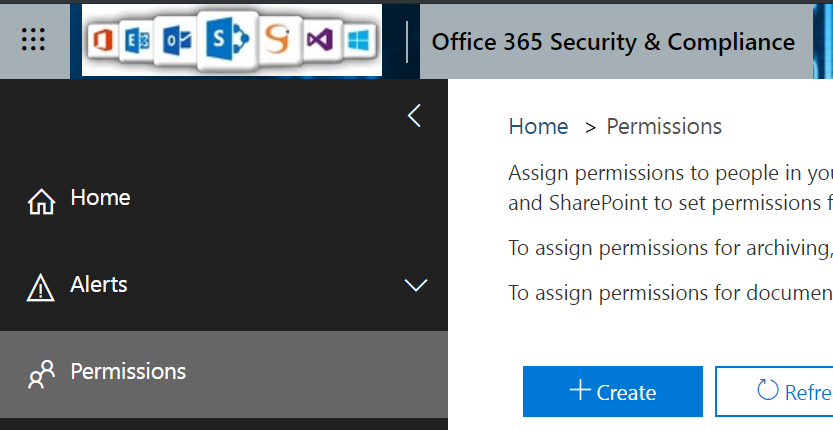Click the Office logo icon

point(103,41)
